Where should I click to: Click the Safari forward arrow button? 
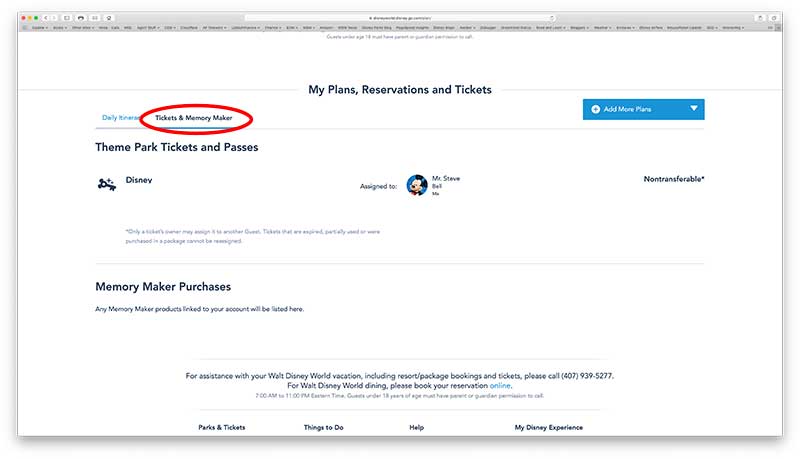54,18
